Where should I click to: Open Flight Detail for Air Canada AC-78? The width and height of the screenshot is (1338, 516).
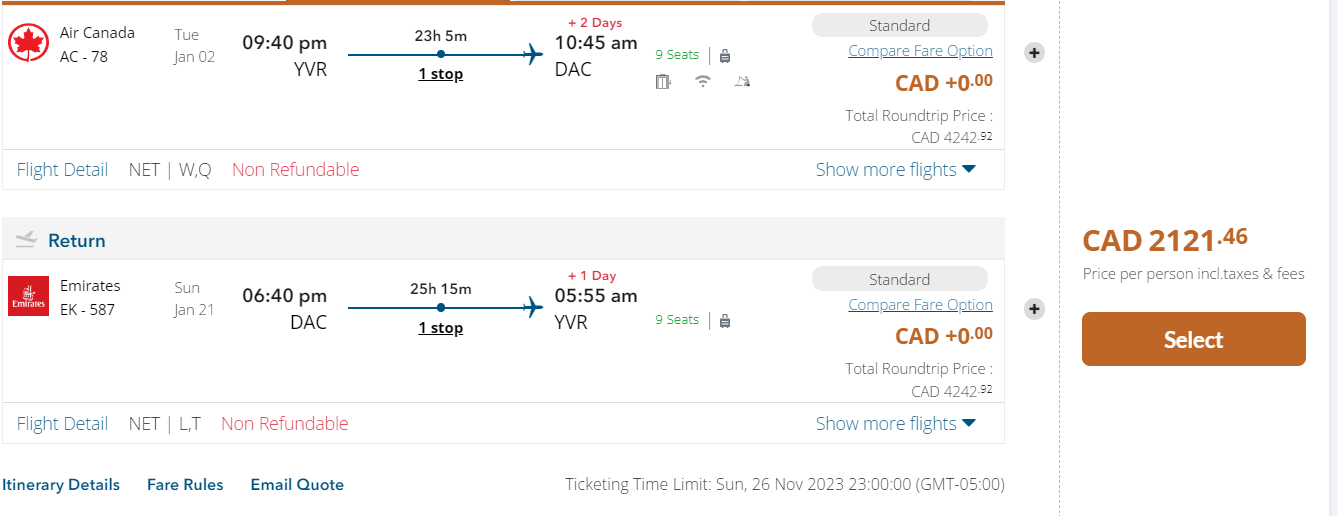62,170
